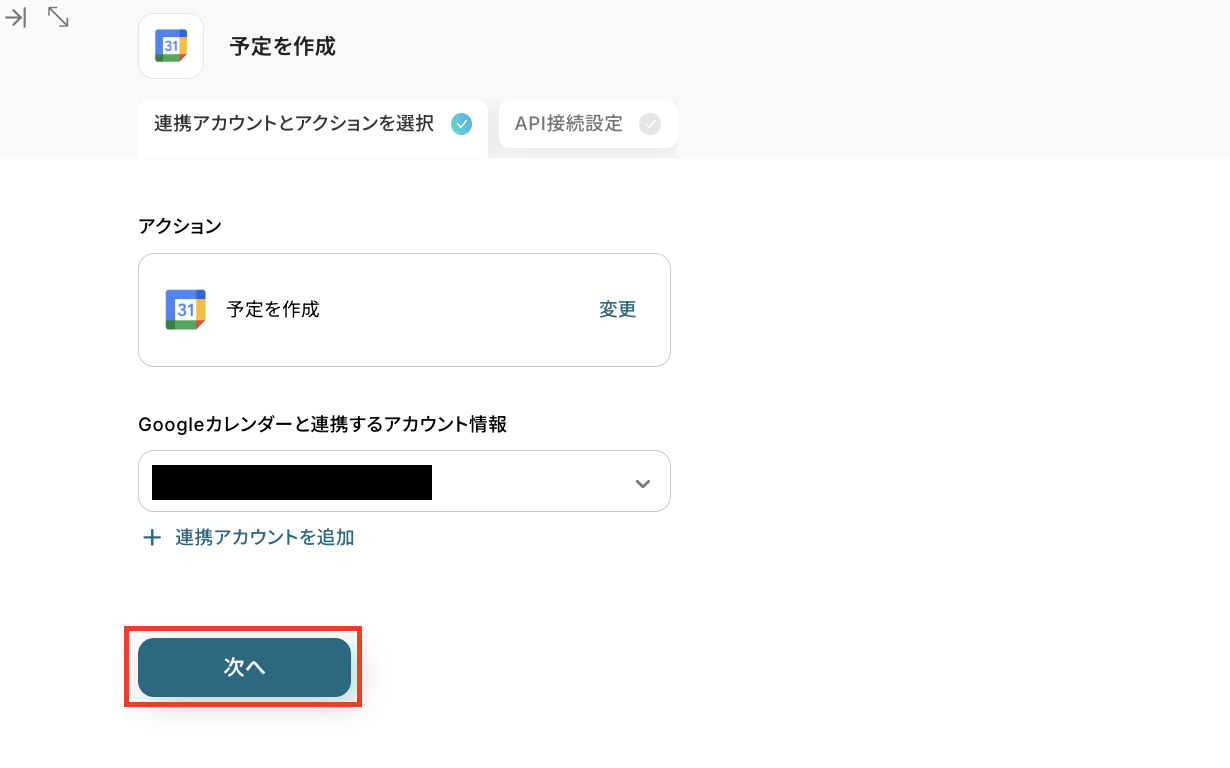Click the アクション section label
This screenshot has width=1230, height=768.
(180, 226)
